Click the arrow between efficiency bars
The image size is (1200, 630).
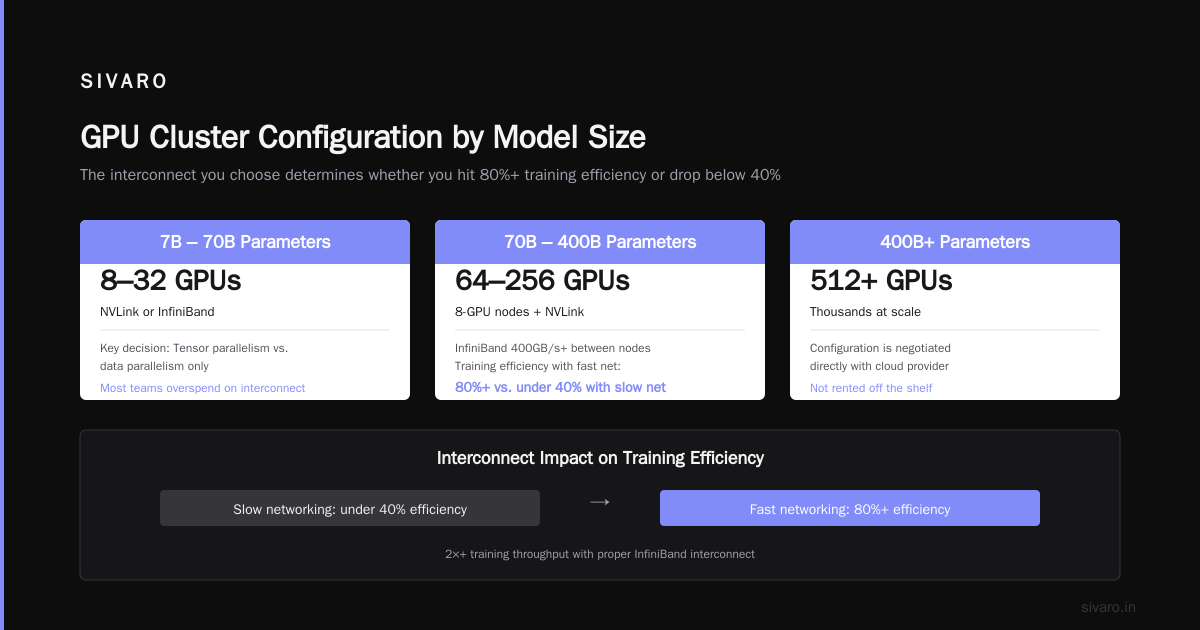click(x=600, y=503)
